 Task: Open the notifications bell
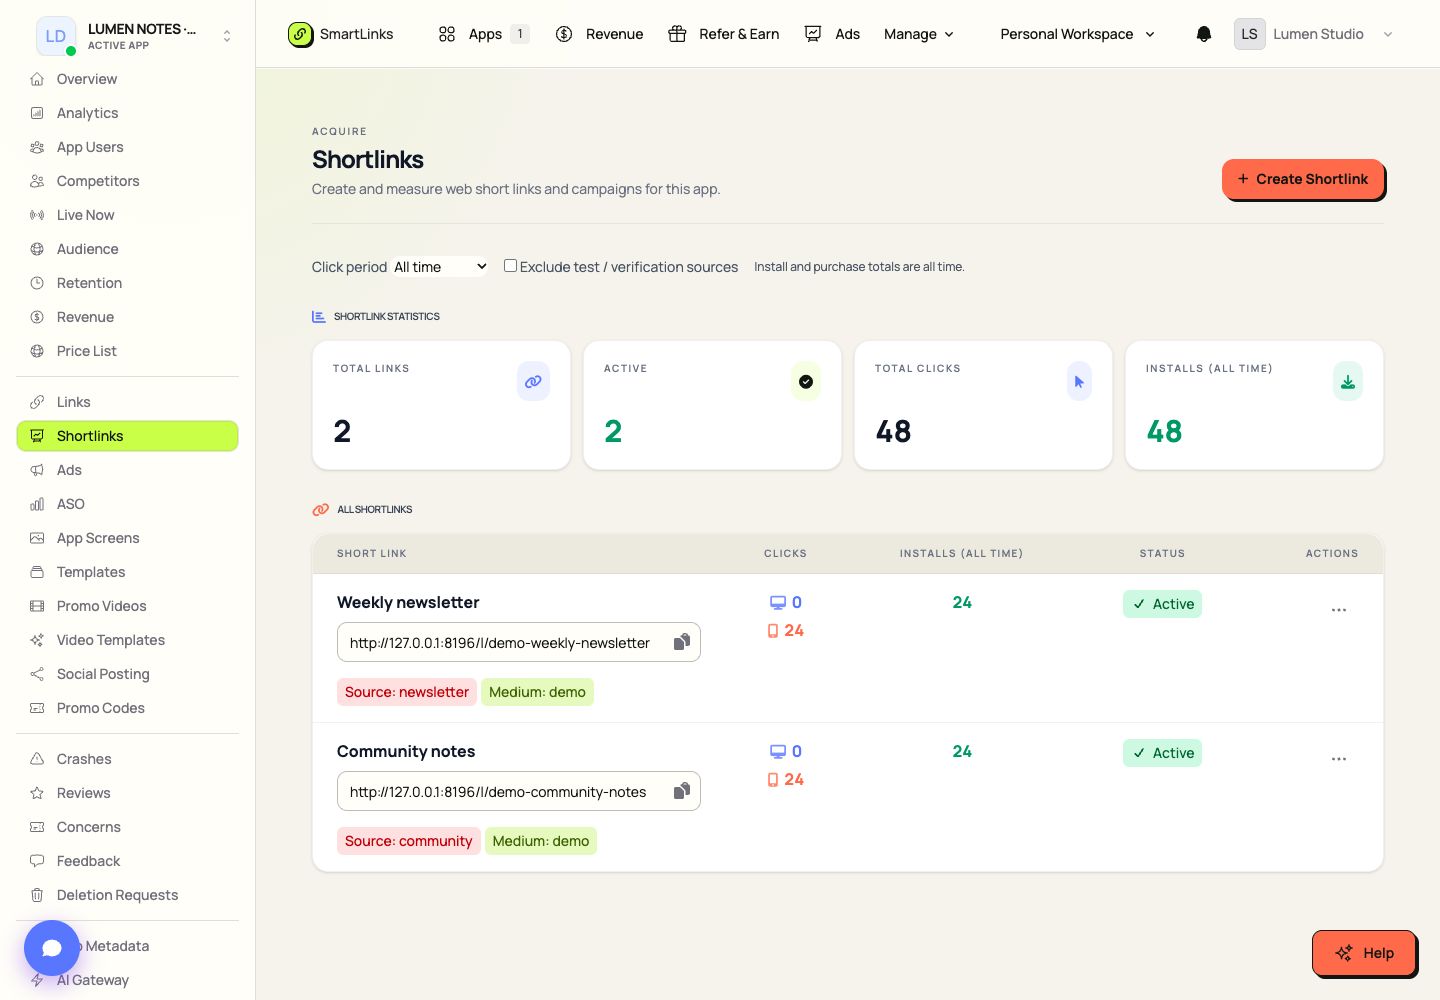[x=1204, y=34]
